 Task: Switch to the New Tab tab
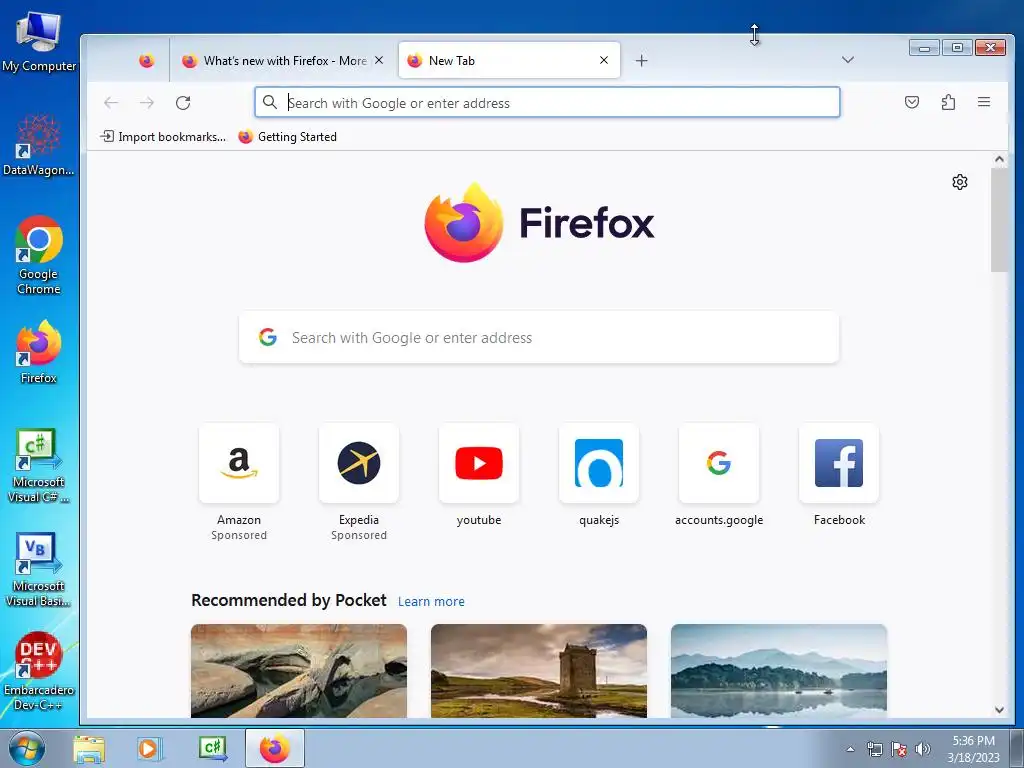tap(509, 61)
